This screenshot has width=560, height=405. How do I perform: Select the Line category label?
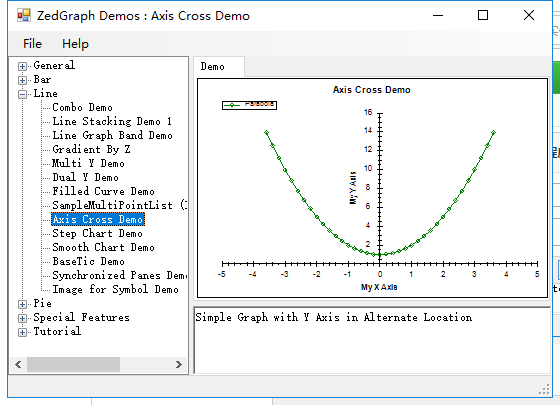click(45, 94)
